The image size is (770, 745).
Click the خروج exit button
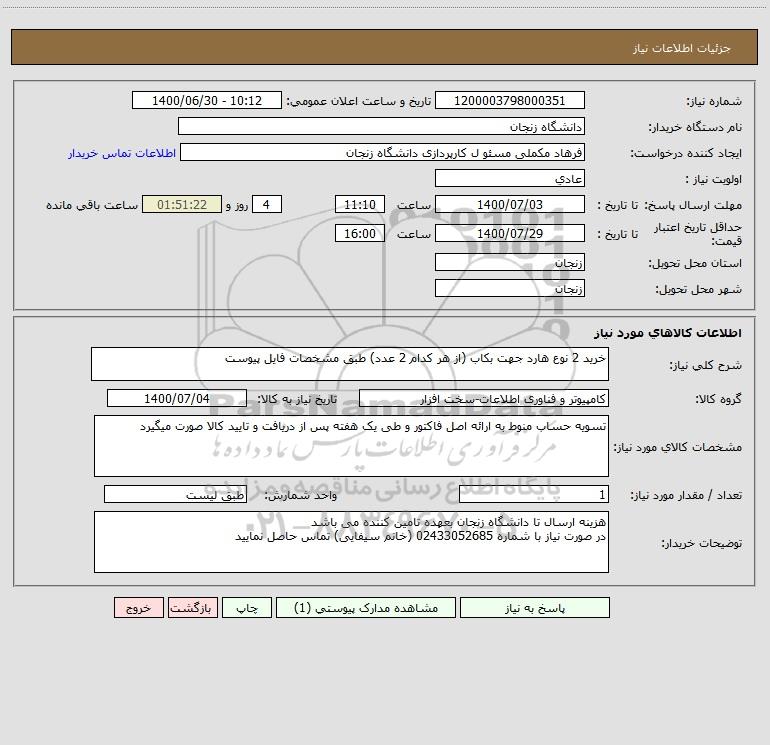(x=138, y=607)
